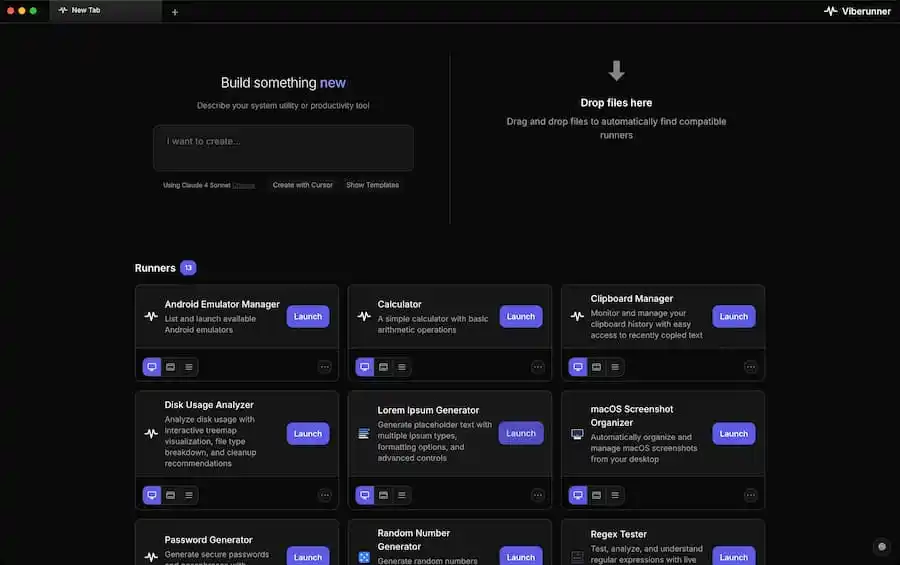The width and height of the screenshot is (900, 565).
Task: Click the Clipboard Manager pulse icon
Action: 577,316
